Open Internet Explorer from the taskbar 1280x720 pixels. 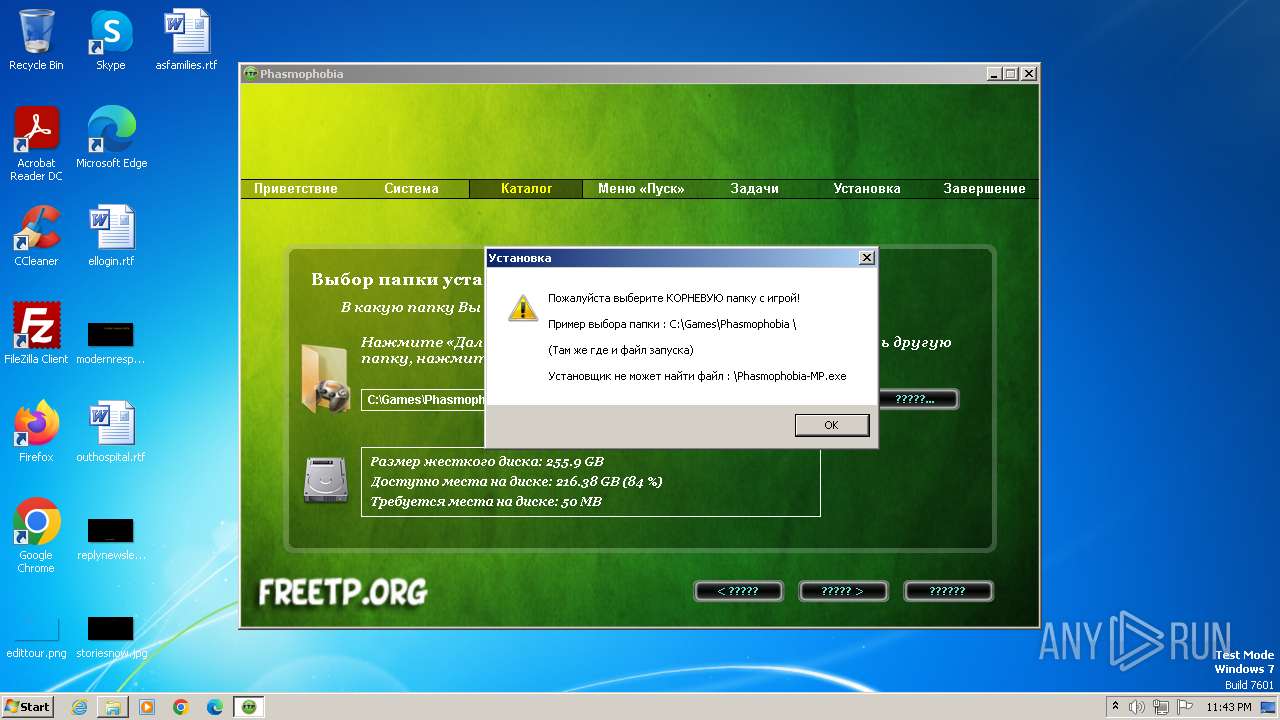tap(79, 707)
